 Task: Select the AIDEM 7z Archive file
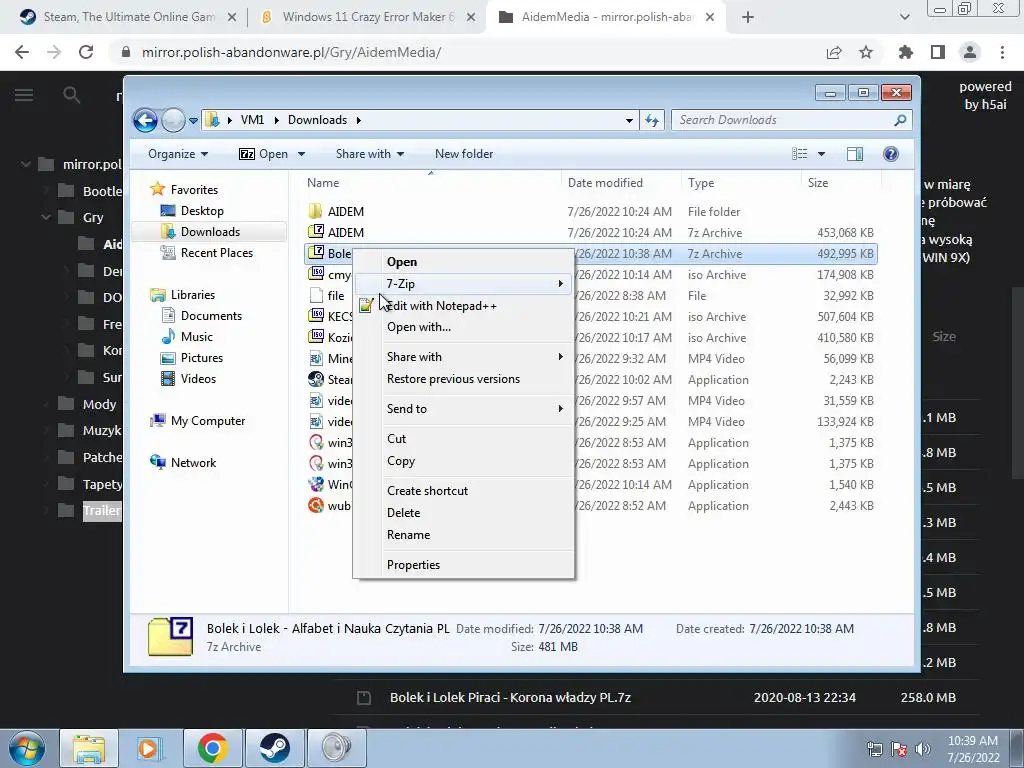590,232
